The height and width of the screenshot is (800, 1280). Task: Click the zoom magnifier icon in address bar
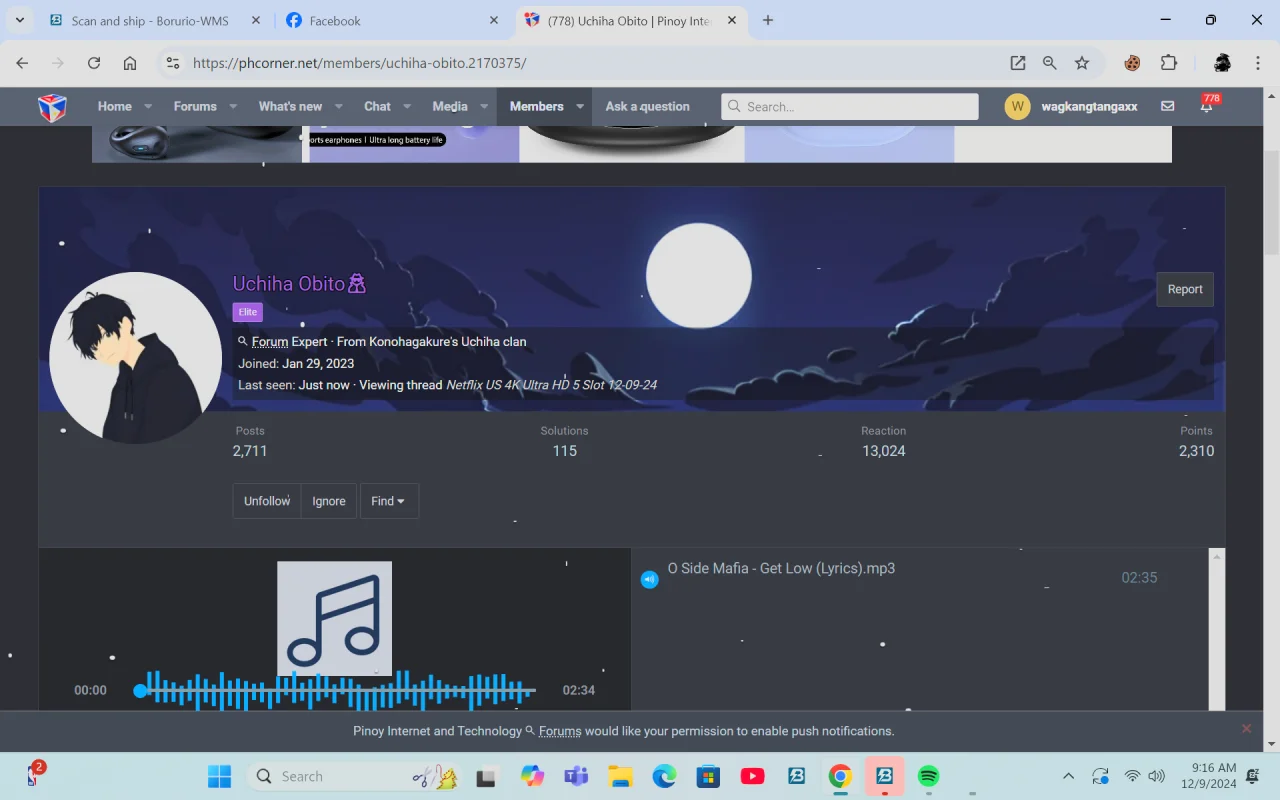[x=1050, y=63]
